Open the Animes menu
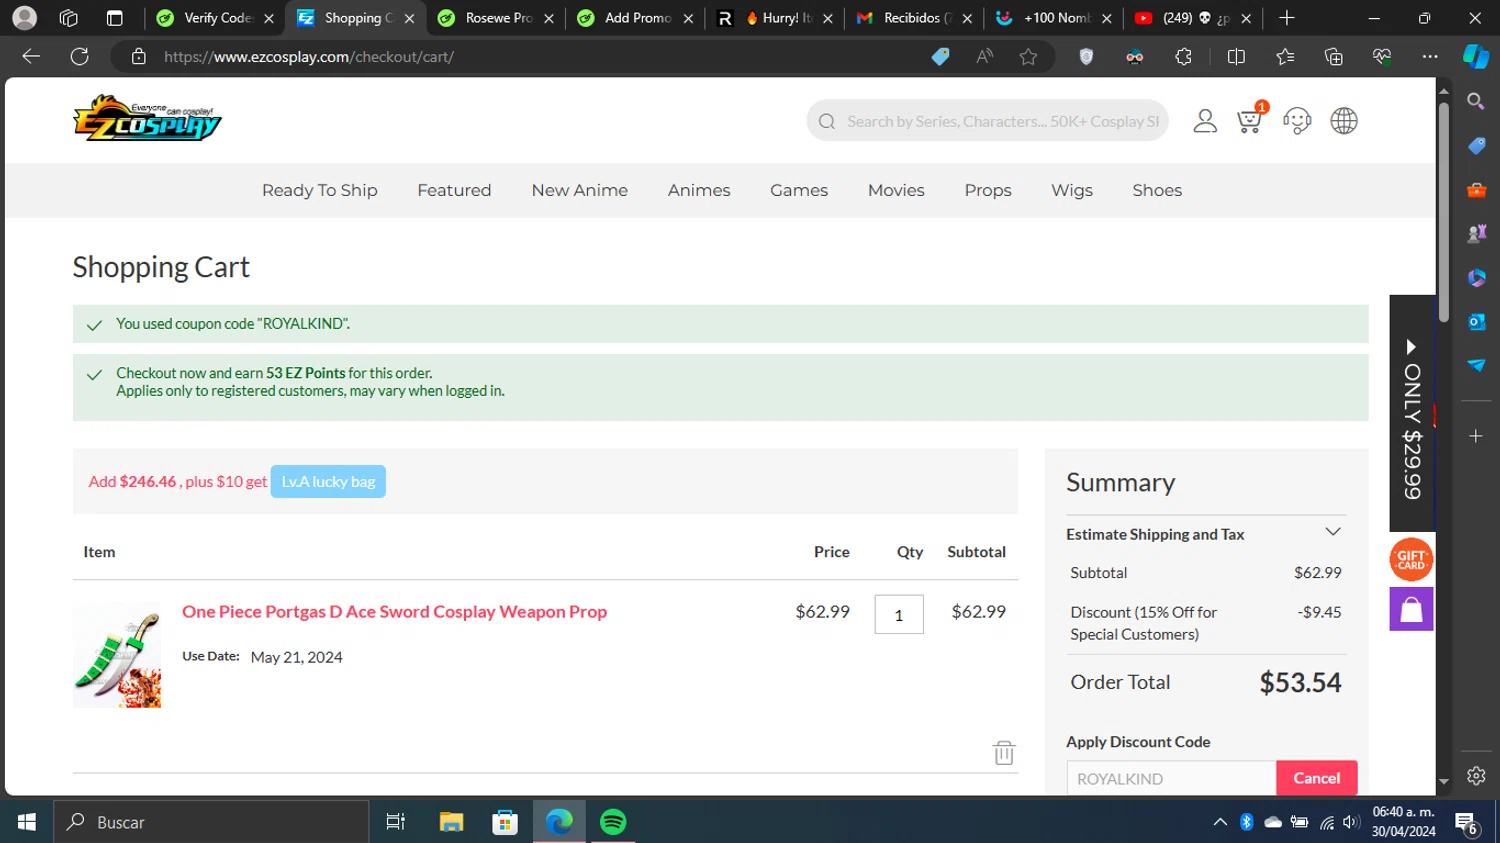 (699, 190)
